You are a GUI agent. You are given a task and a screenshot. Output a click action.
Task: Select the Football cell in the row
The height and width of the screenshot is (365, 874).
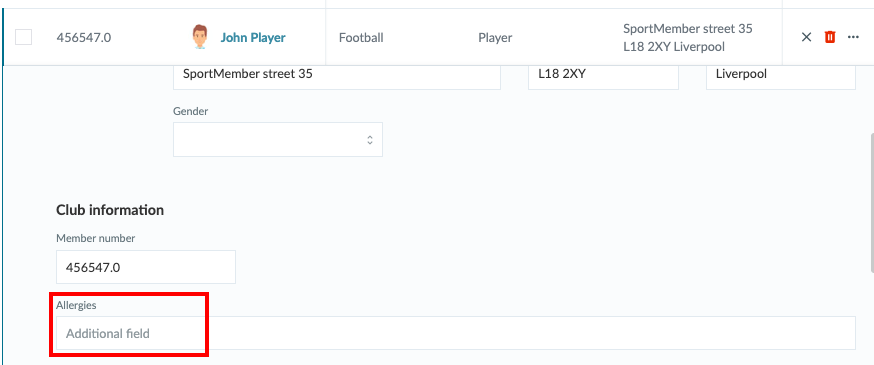pyautogui.click(x=361, y=37)
